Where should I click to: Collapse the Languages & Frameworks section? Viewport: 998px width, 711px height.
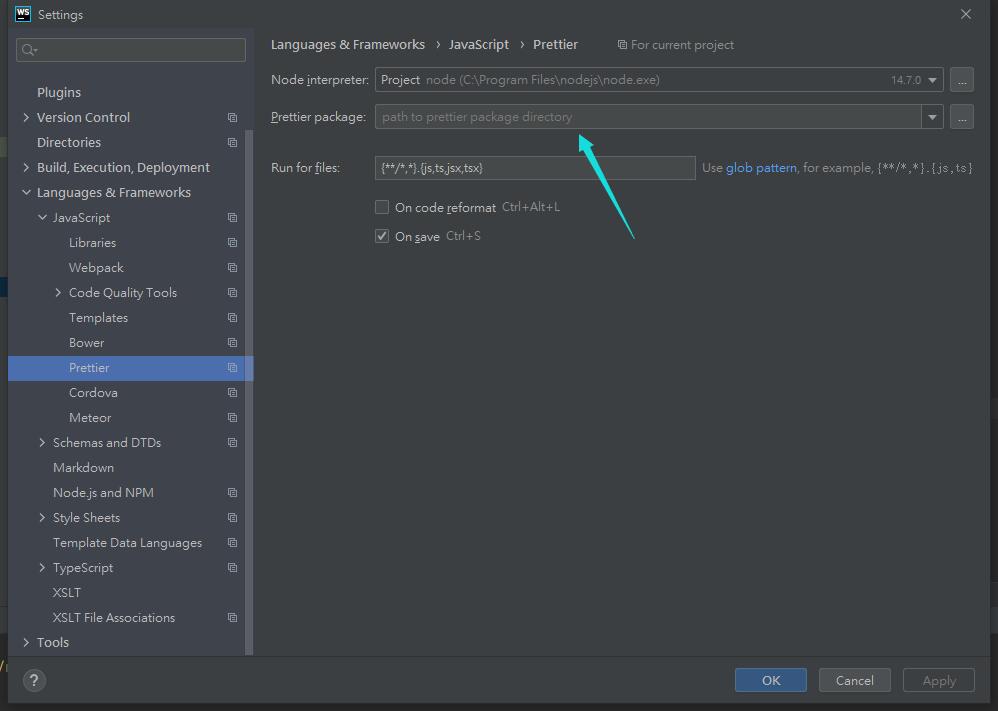click(x=26, y=193)
